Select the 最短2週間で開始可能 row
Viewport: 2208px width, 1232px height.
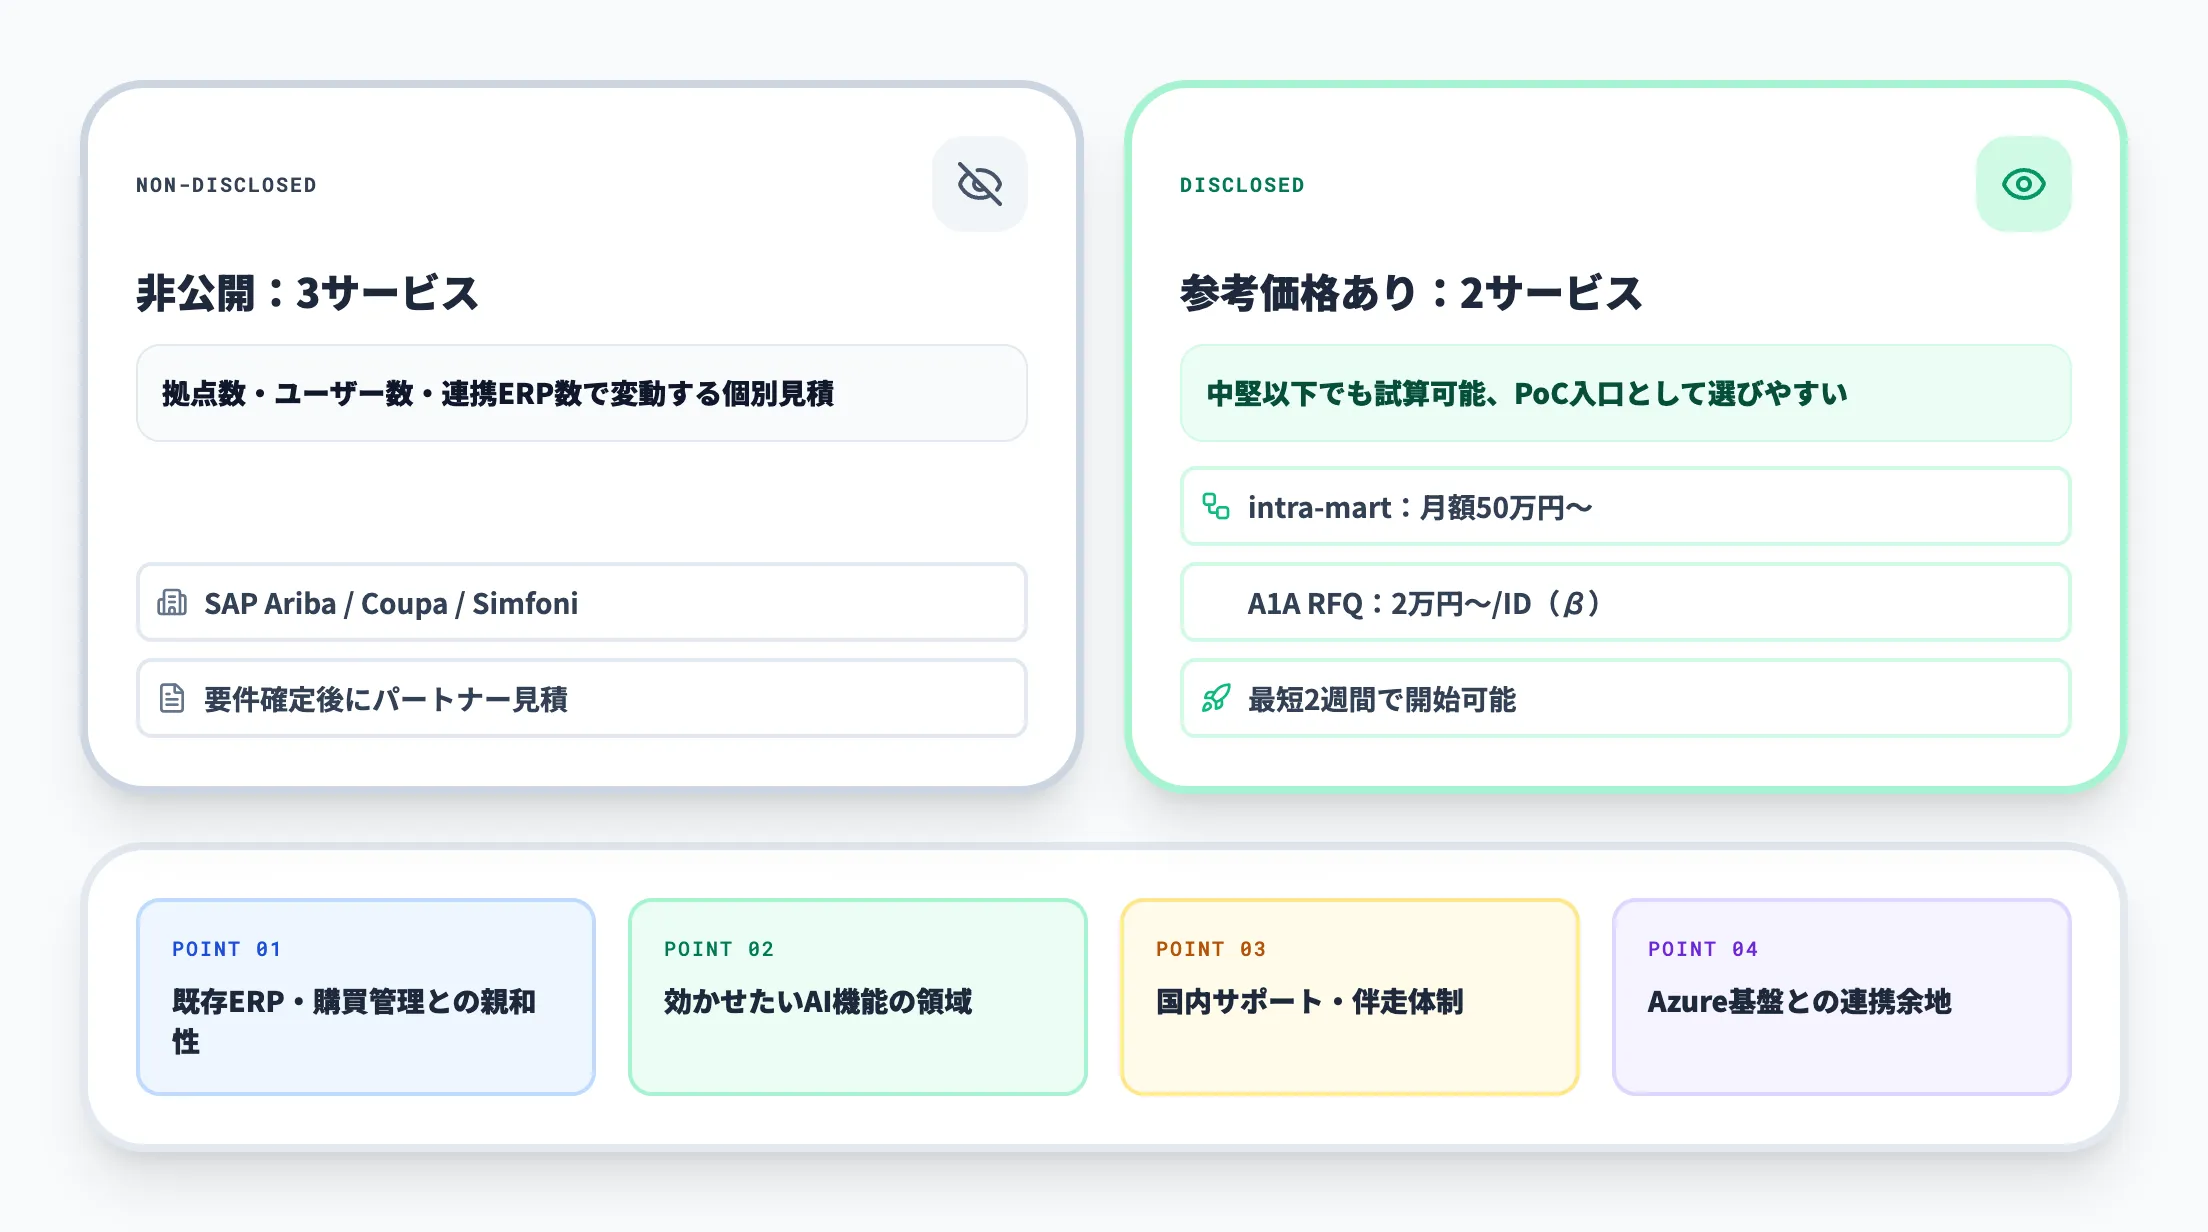pos(1626,698)
